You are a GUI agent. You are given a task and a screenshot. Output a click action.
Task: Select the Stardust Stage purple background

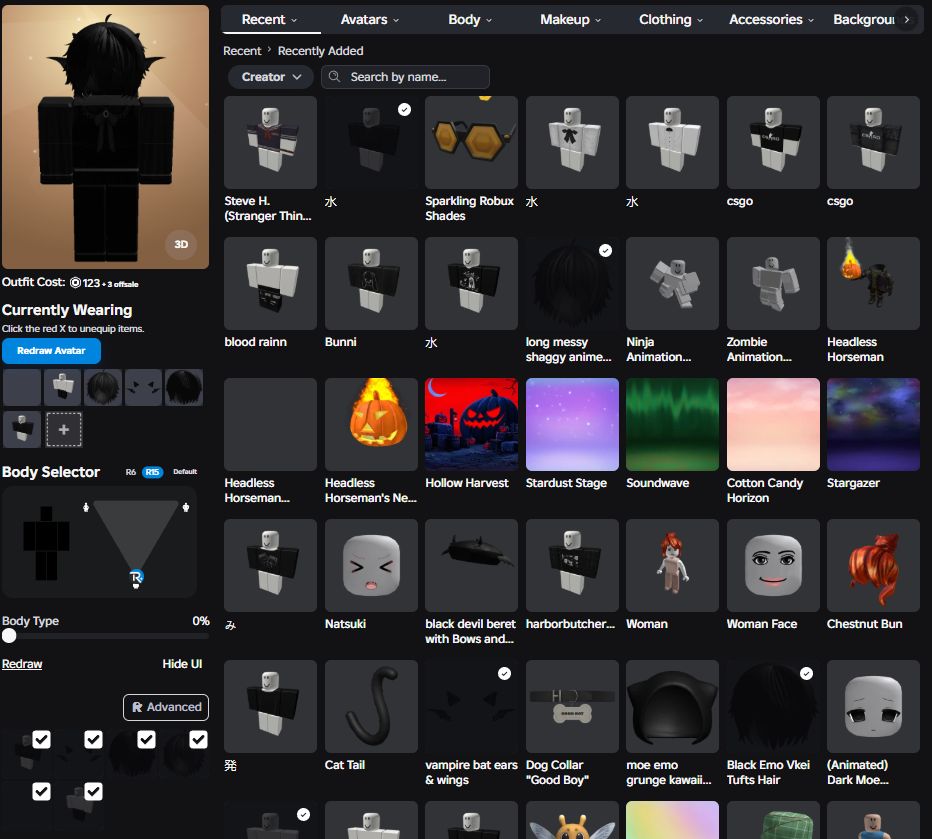[x=572, y=424]
